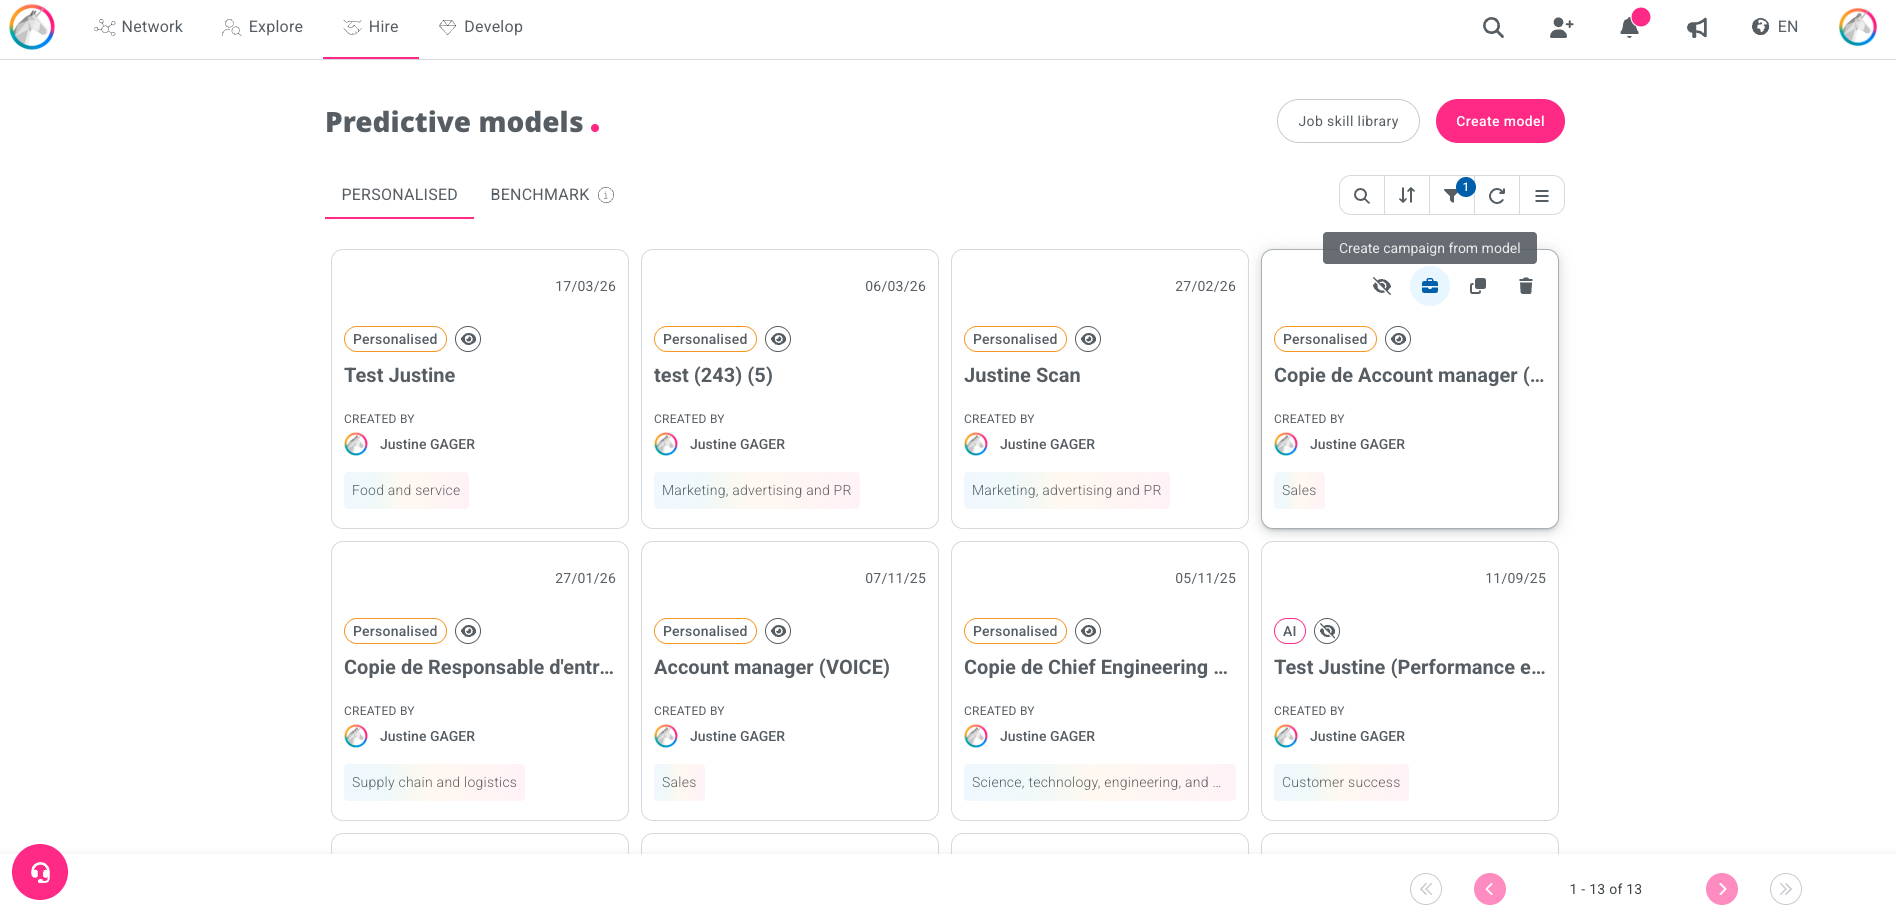Click the announcements megaphone icon

pyautogui.click(x=1697, y=27)
